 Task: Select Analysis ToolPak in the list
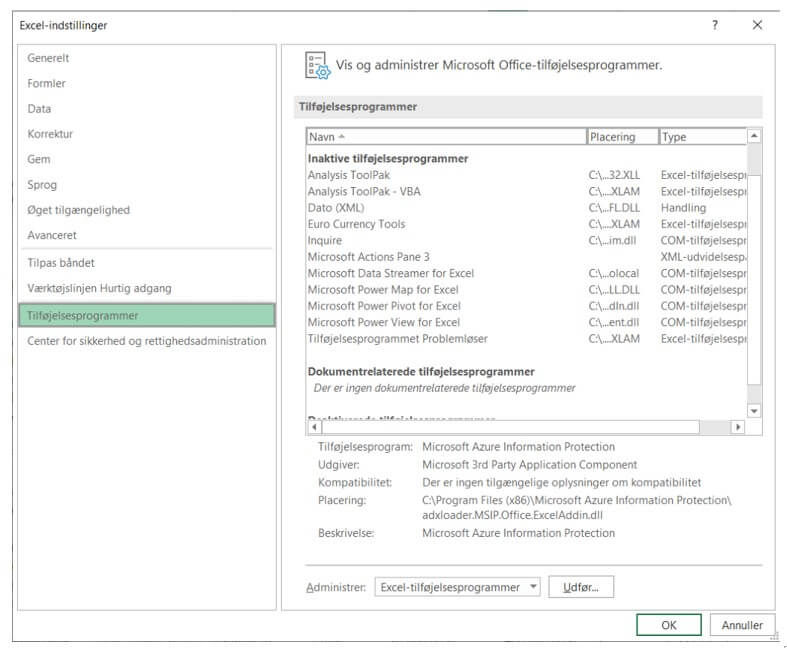point(349,175)
